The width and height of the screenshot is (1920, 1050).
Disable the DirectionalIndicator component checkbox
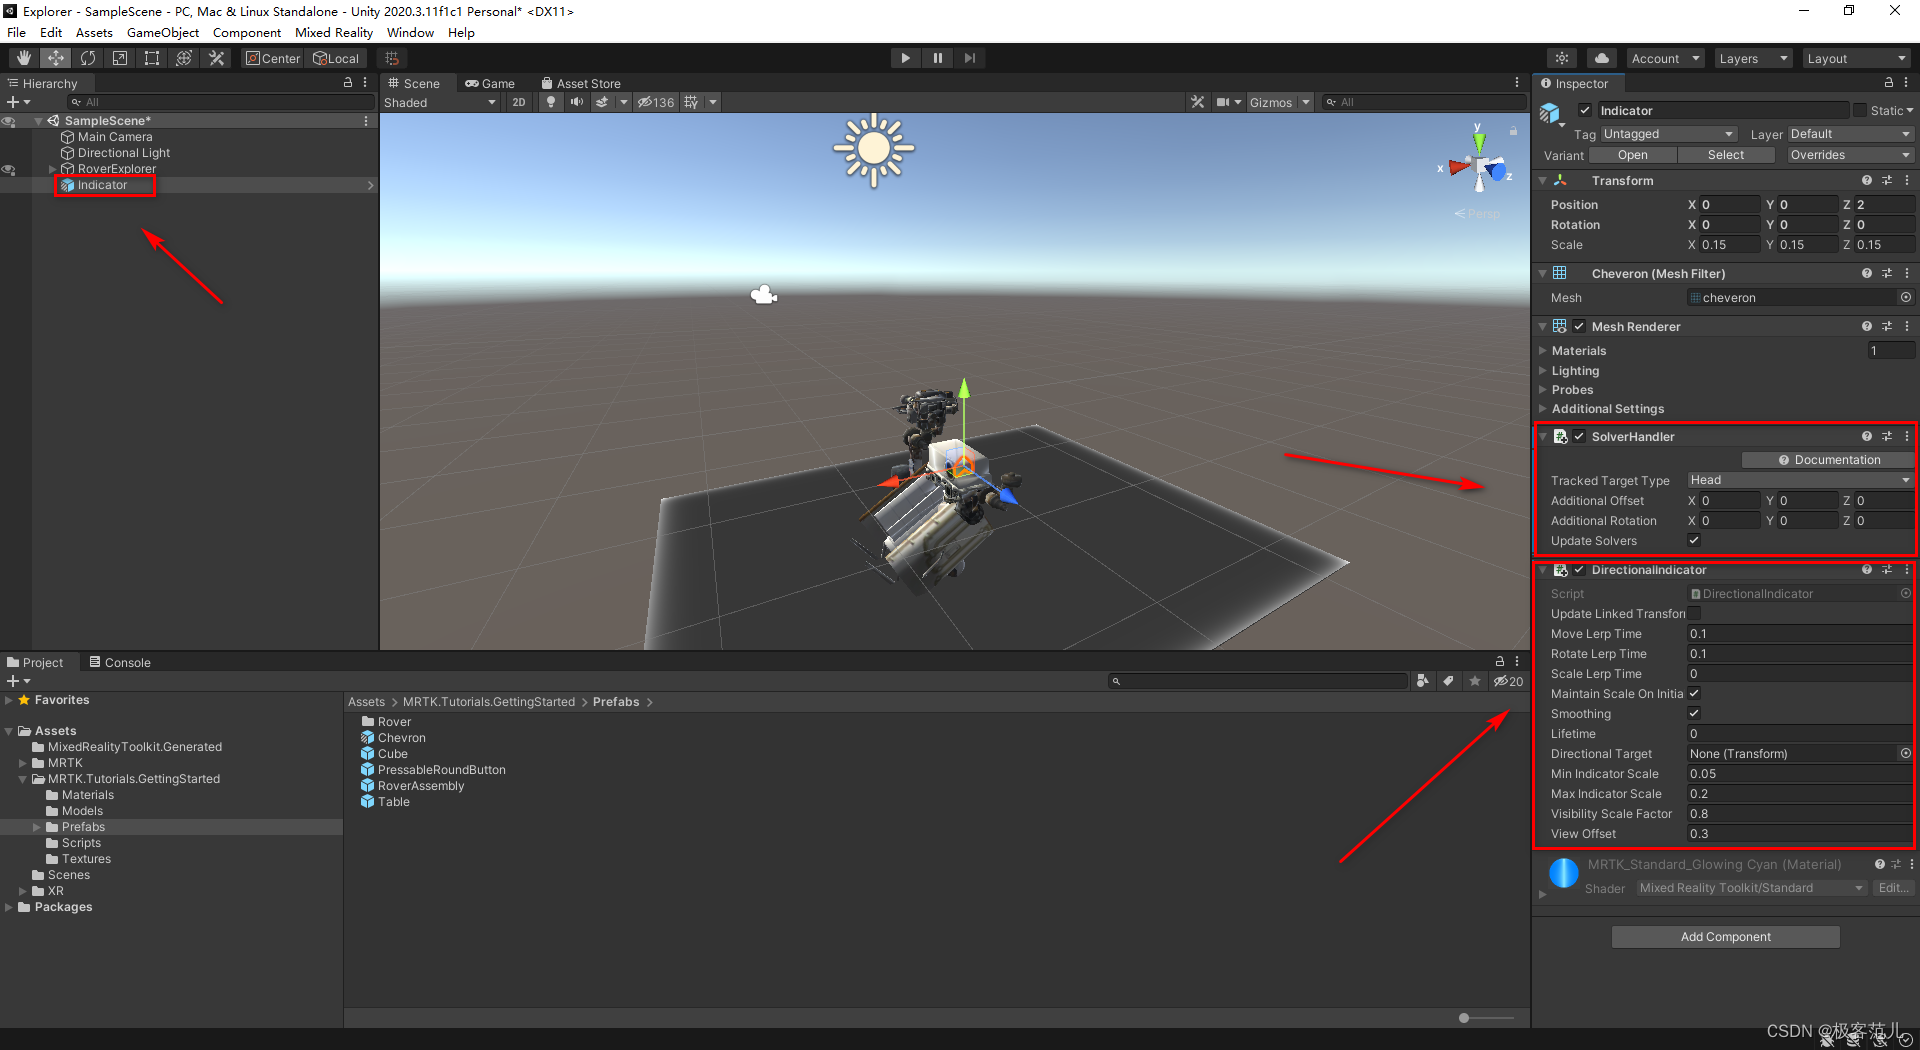click(x=1579, y=570)
